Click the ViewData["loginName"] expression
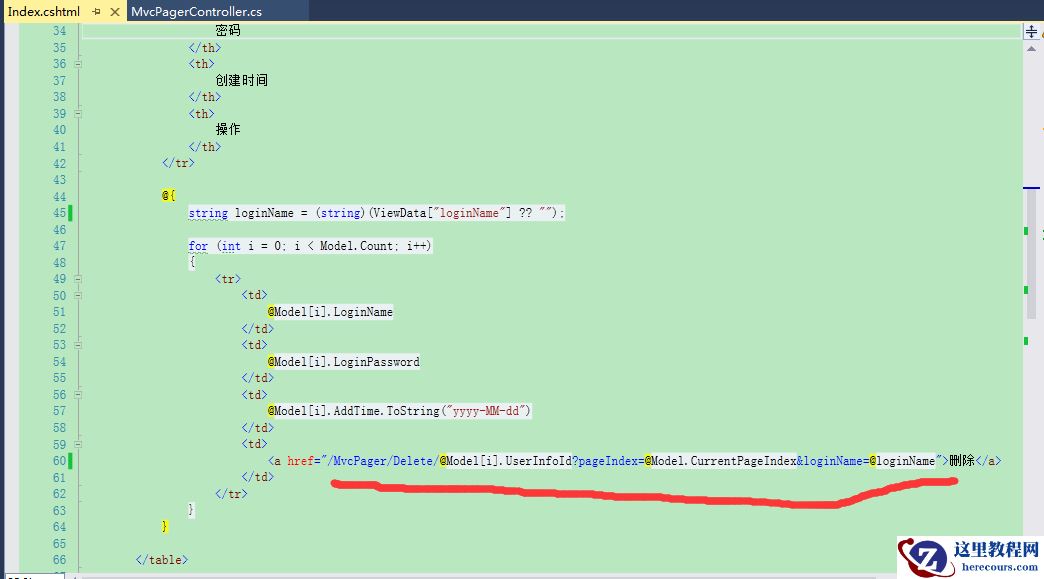Screen dimensions: 1044x579 point(443,213)
